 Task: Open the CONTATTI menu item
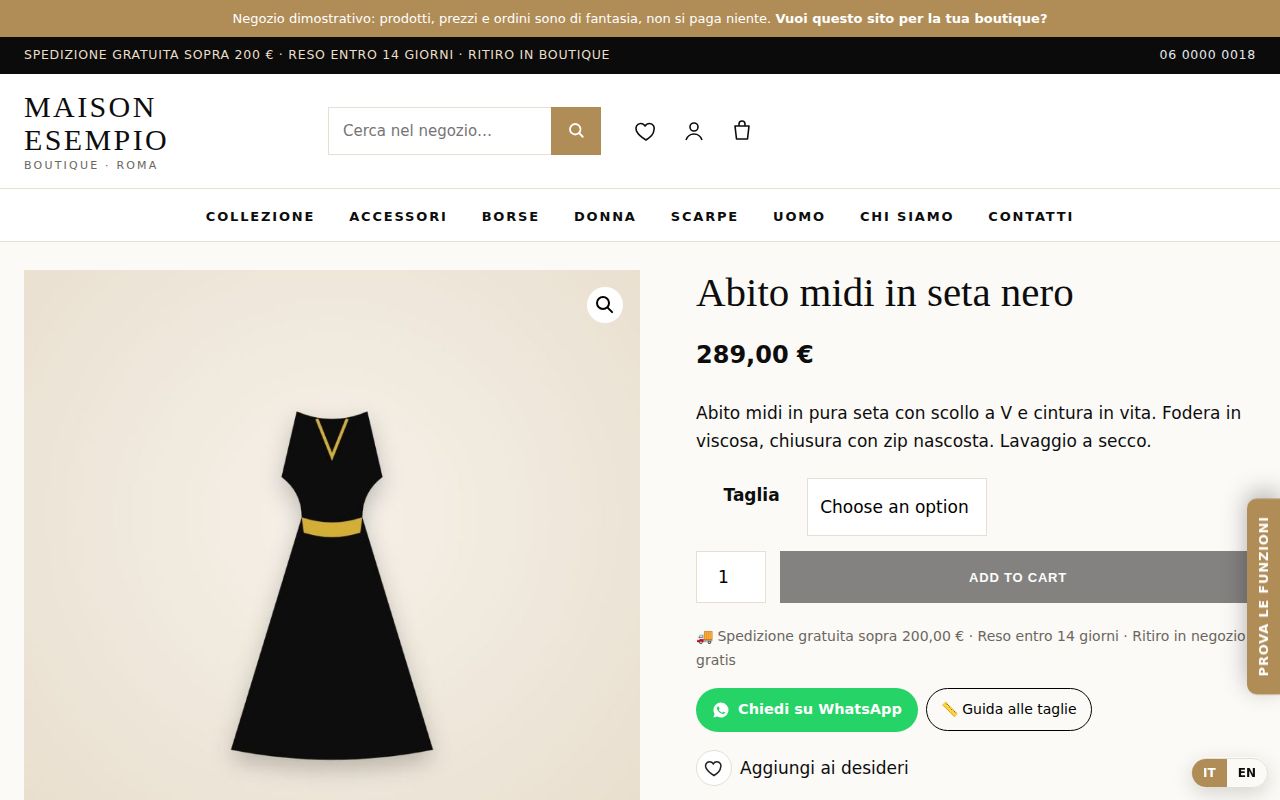pyautogui.click(x=1031, y=216)
